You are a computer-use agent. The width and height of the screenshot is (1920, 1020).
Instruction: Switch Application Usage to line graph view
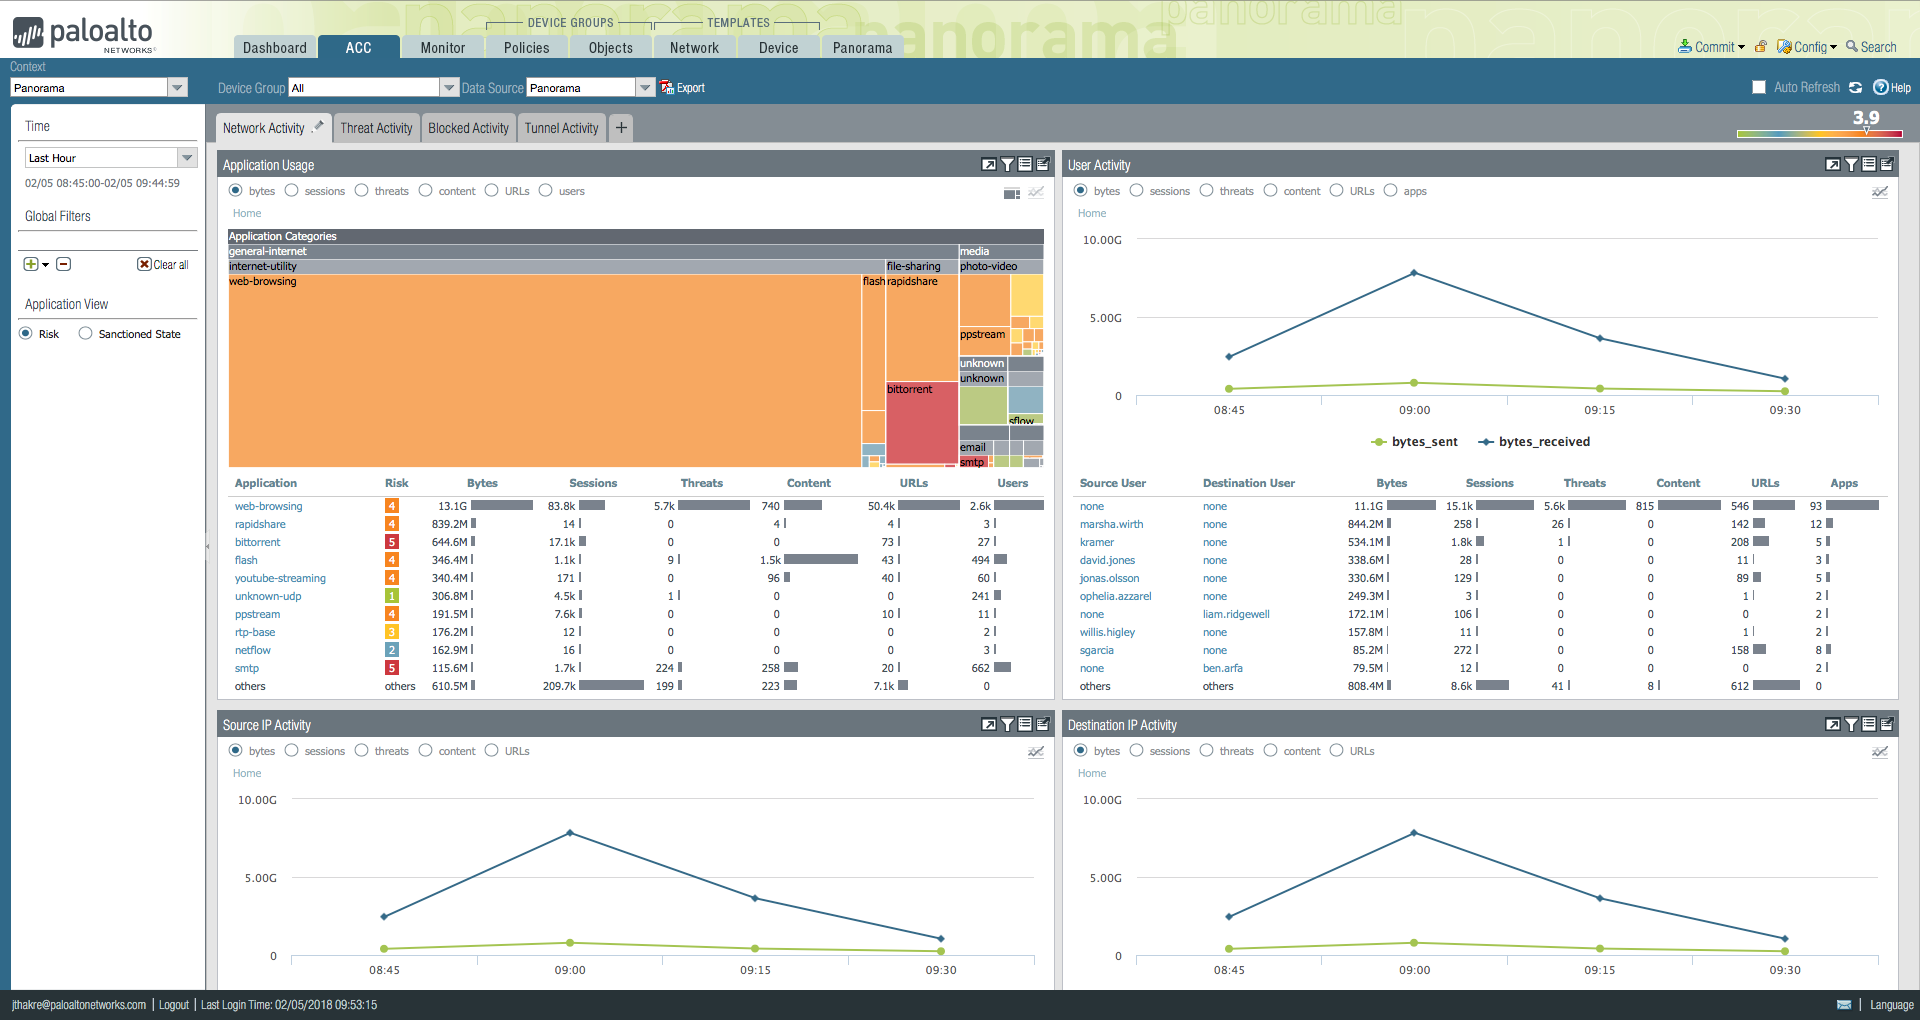[x=1036, y=192]
